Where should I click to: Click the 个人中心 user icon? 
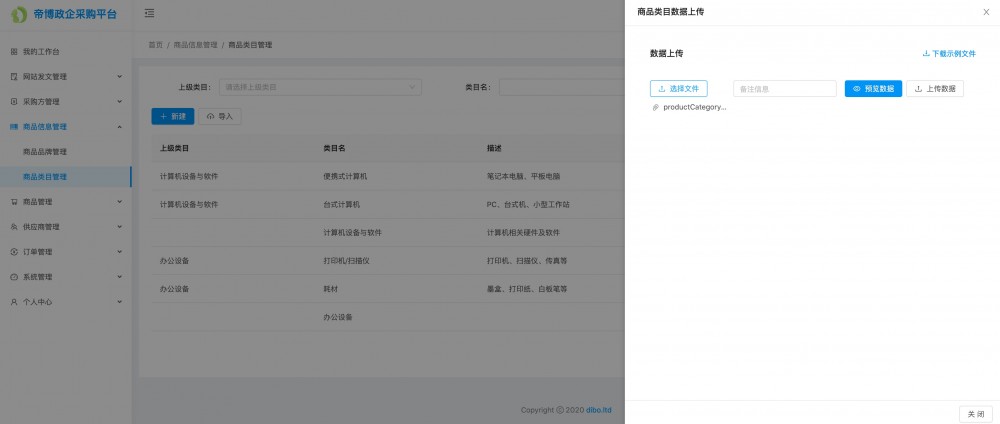click(14, 302)
